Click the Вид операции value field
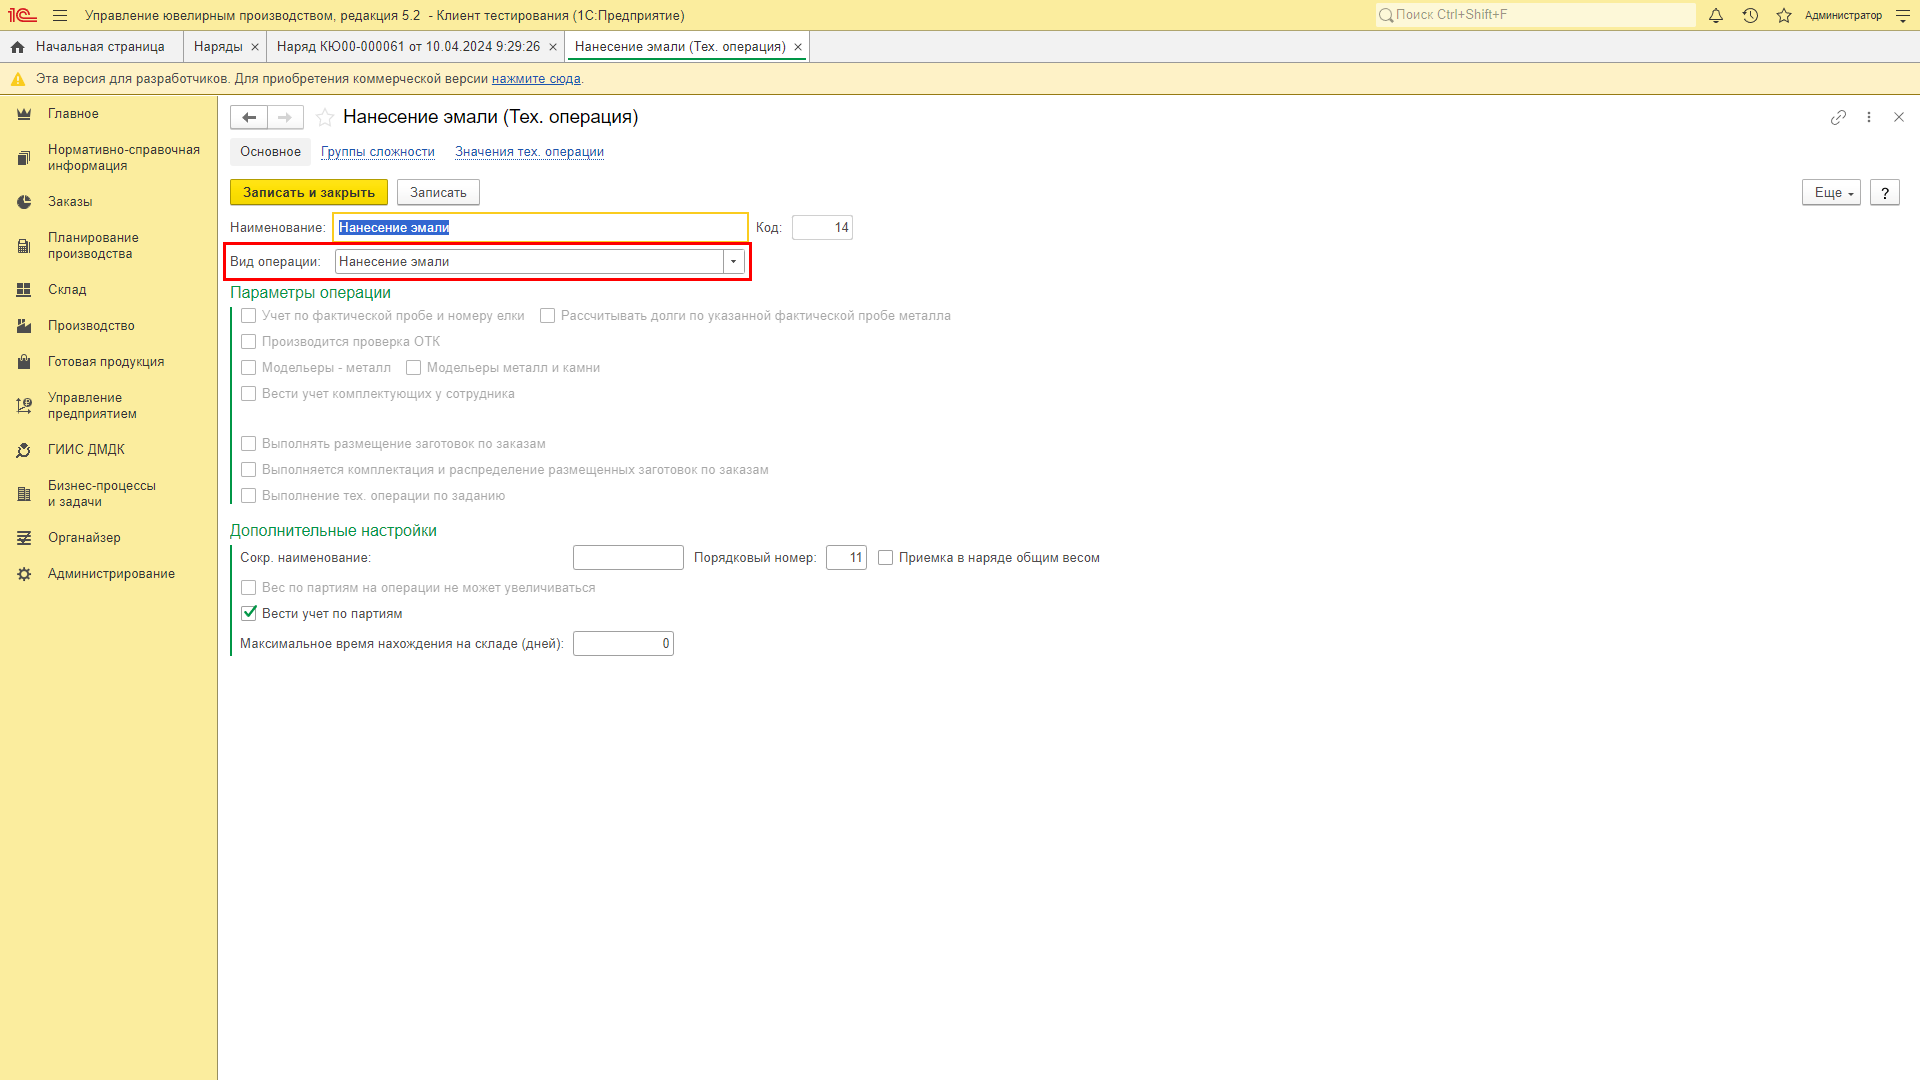 (529, 262)
